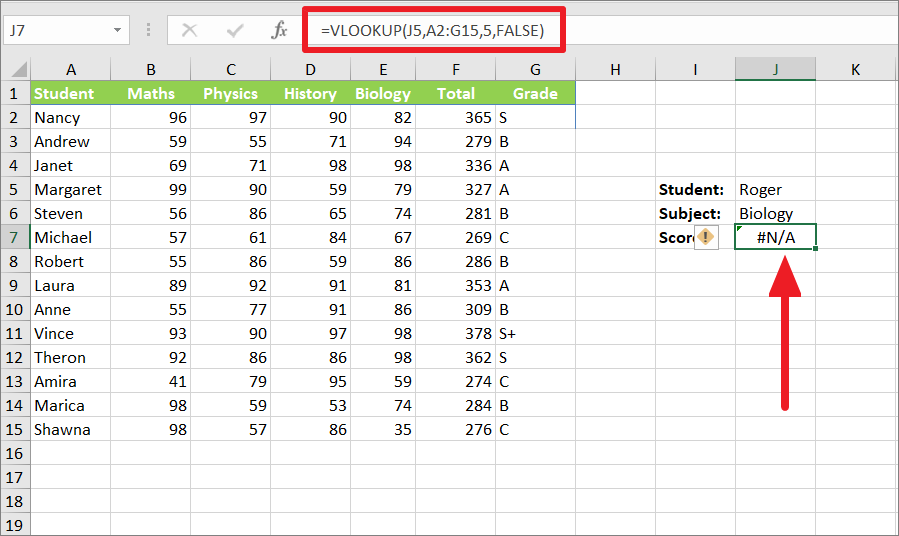Click Vince's grade S+
899x536 pixels.
tap(536, 334)
